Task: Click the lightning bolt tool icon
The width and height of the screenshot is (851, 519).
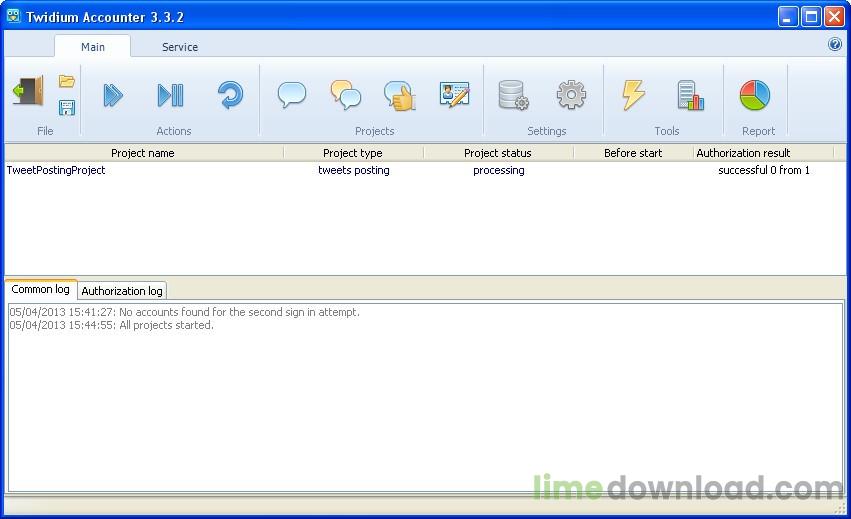Action: click(x=634, y=95)
